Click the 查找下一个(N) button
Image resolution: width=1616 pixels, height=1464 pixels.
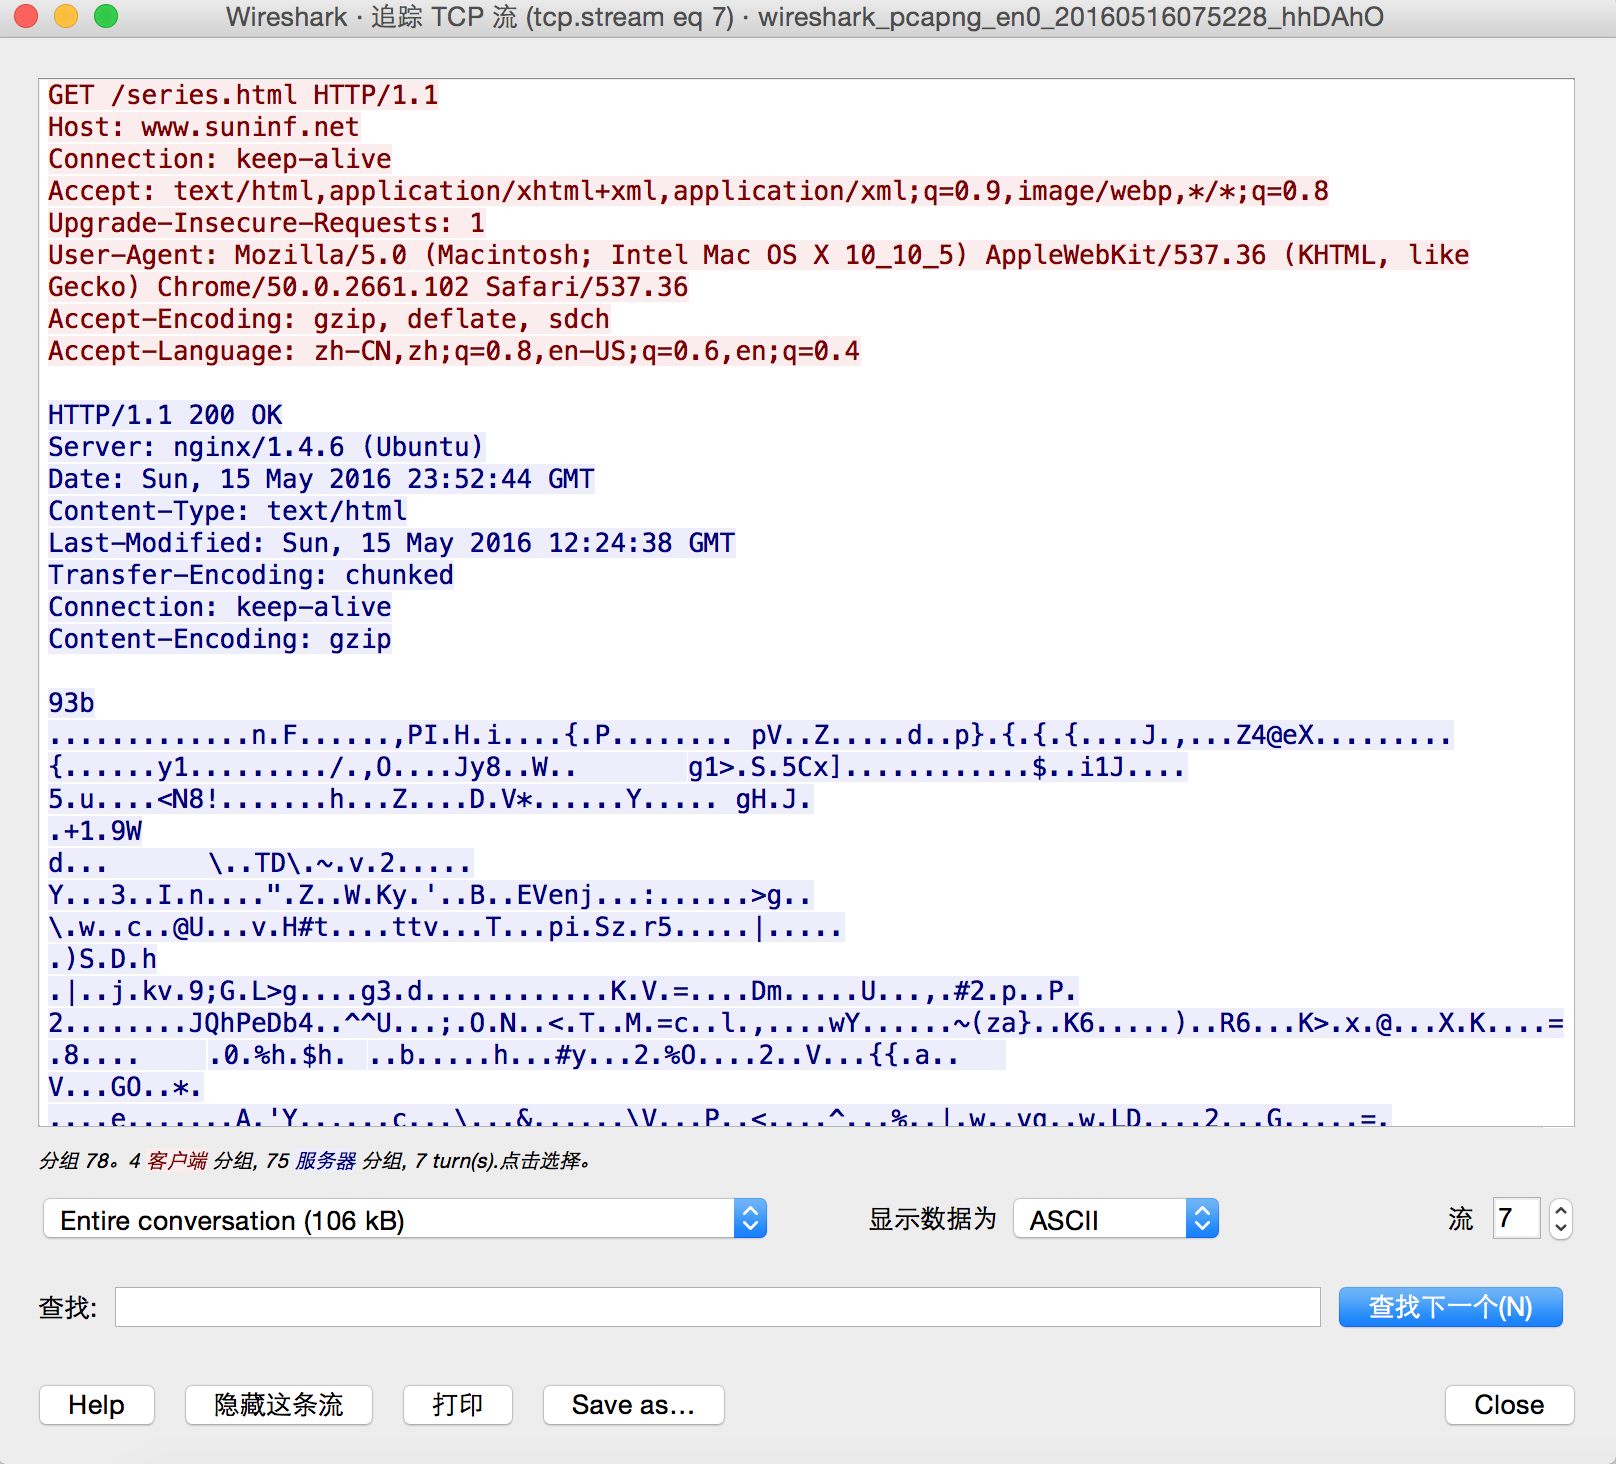point(1450,1307)
